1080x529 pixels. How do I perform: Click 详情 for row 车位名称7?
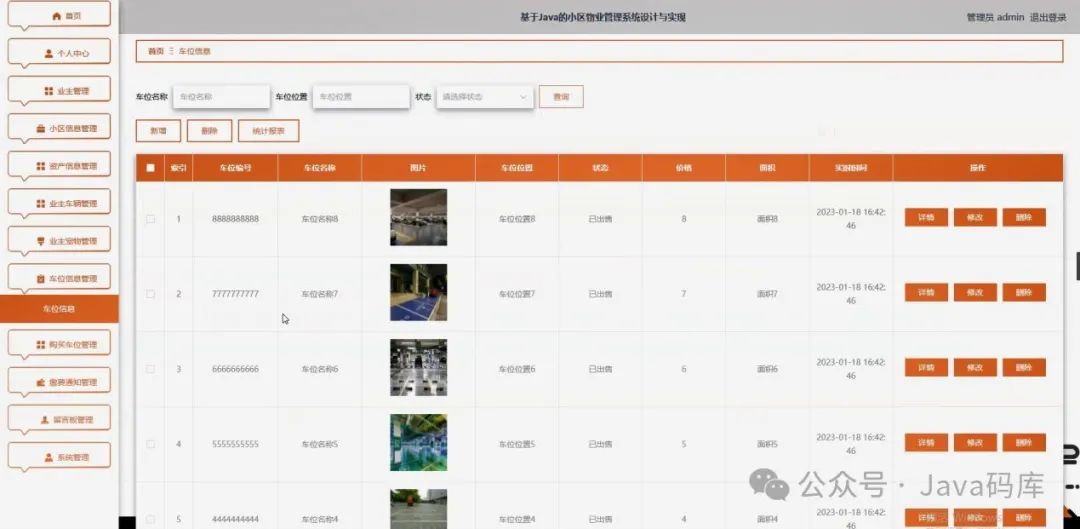pos(926,293)
